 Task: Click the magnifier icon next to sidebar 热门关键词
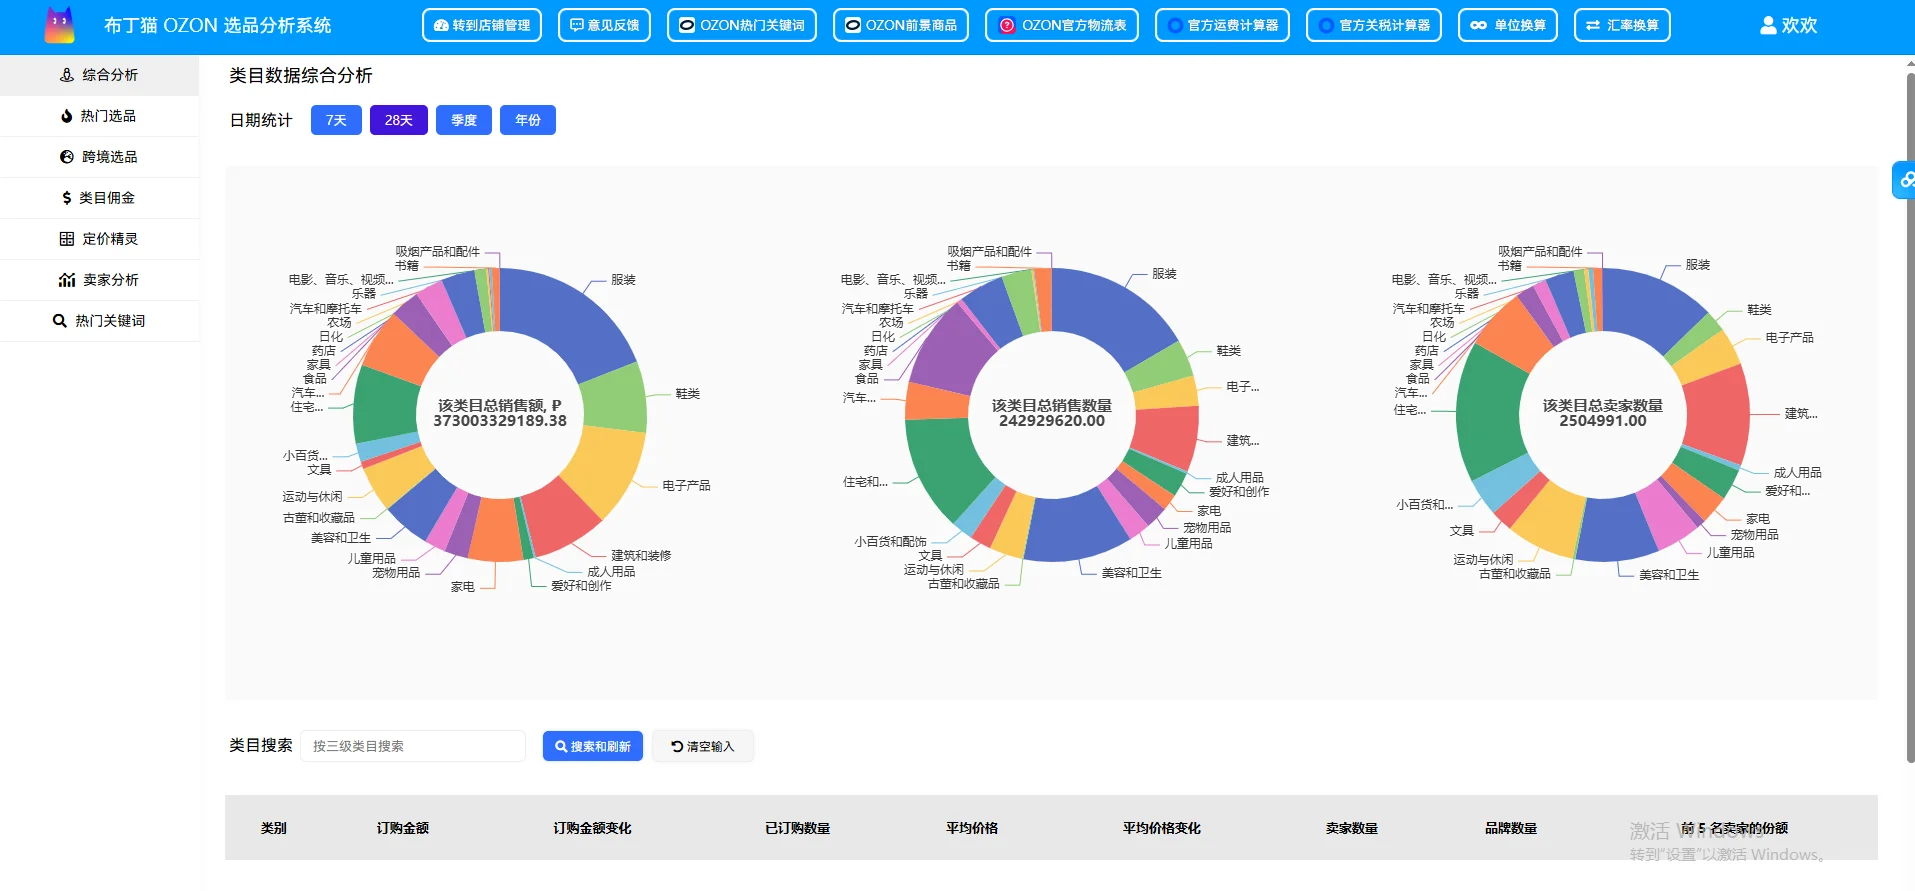[60, 321]
